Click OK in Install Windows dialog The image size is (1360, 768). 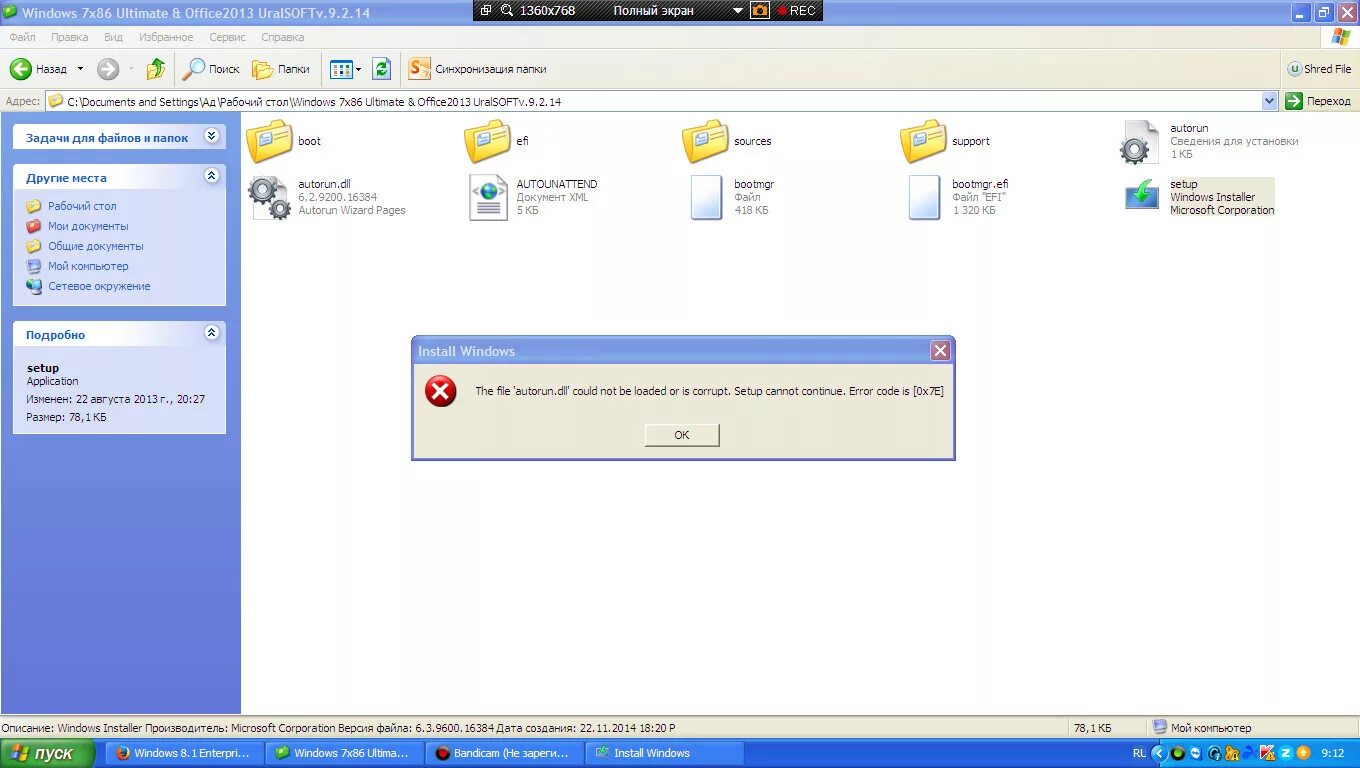tap(682, 435)
